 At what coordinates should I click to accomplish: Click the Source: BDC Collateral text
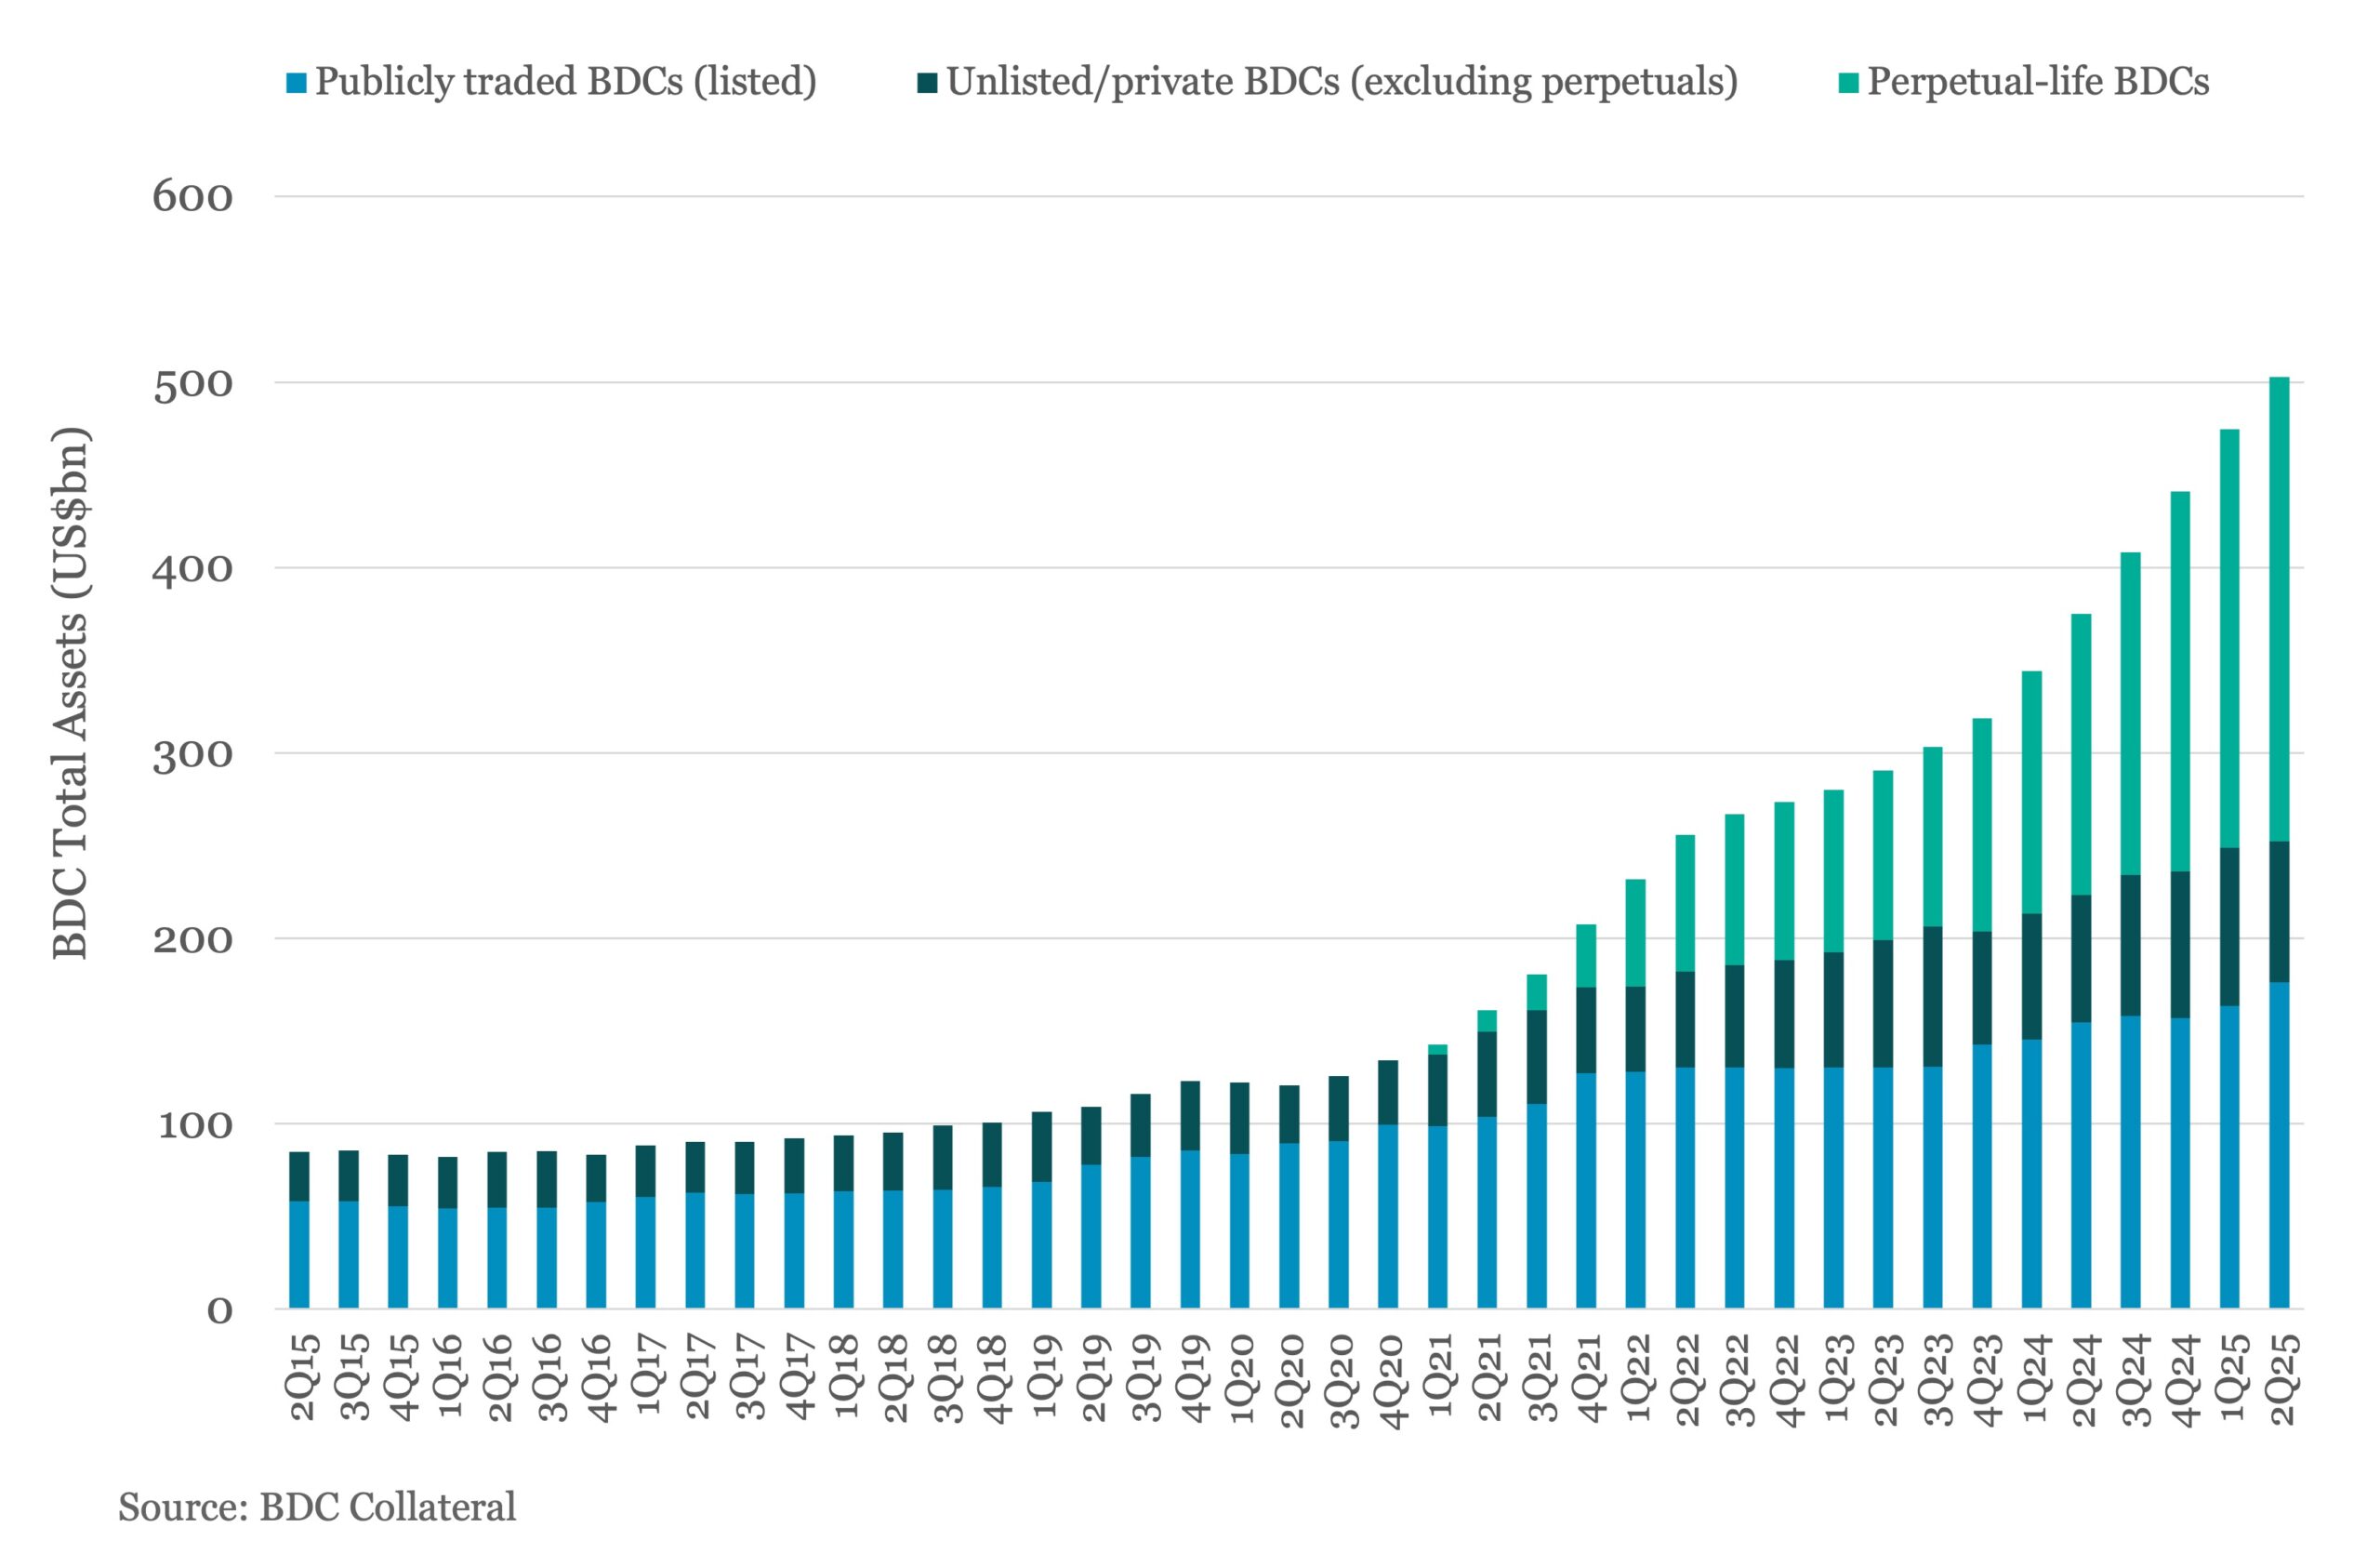coord(317,1506)
